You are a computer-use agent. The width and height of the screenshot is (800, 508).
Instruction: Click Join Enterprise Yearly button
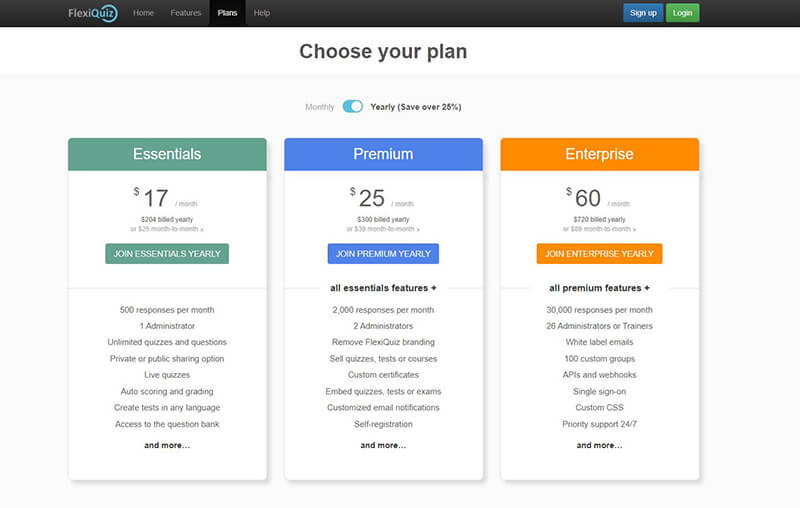point(599,253)
